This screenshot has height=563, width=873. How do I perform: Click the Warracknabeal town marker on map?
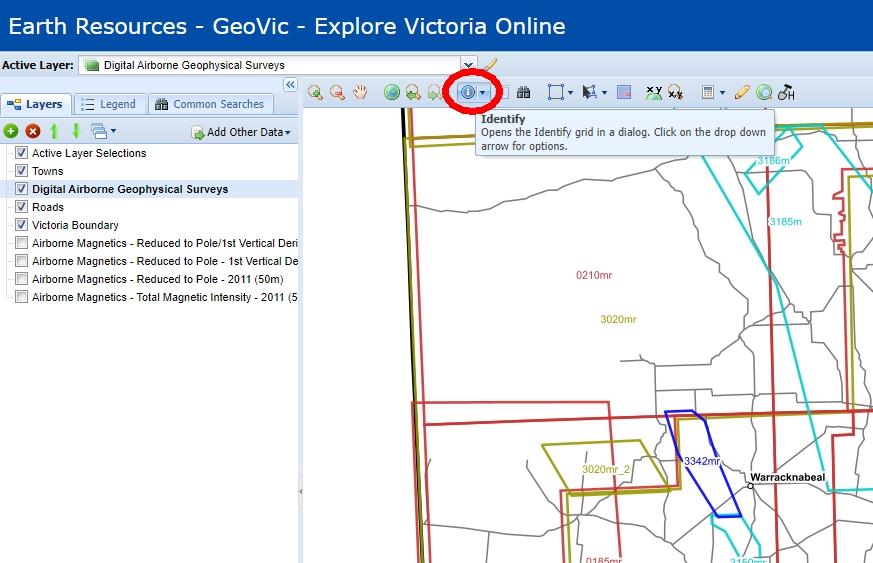(x=751, y=486)
